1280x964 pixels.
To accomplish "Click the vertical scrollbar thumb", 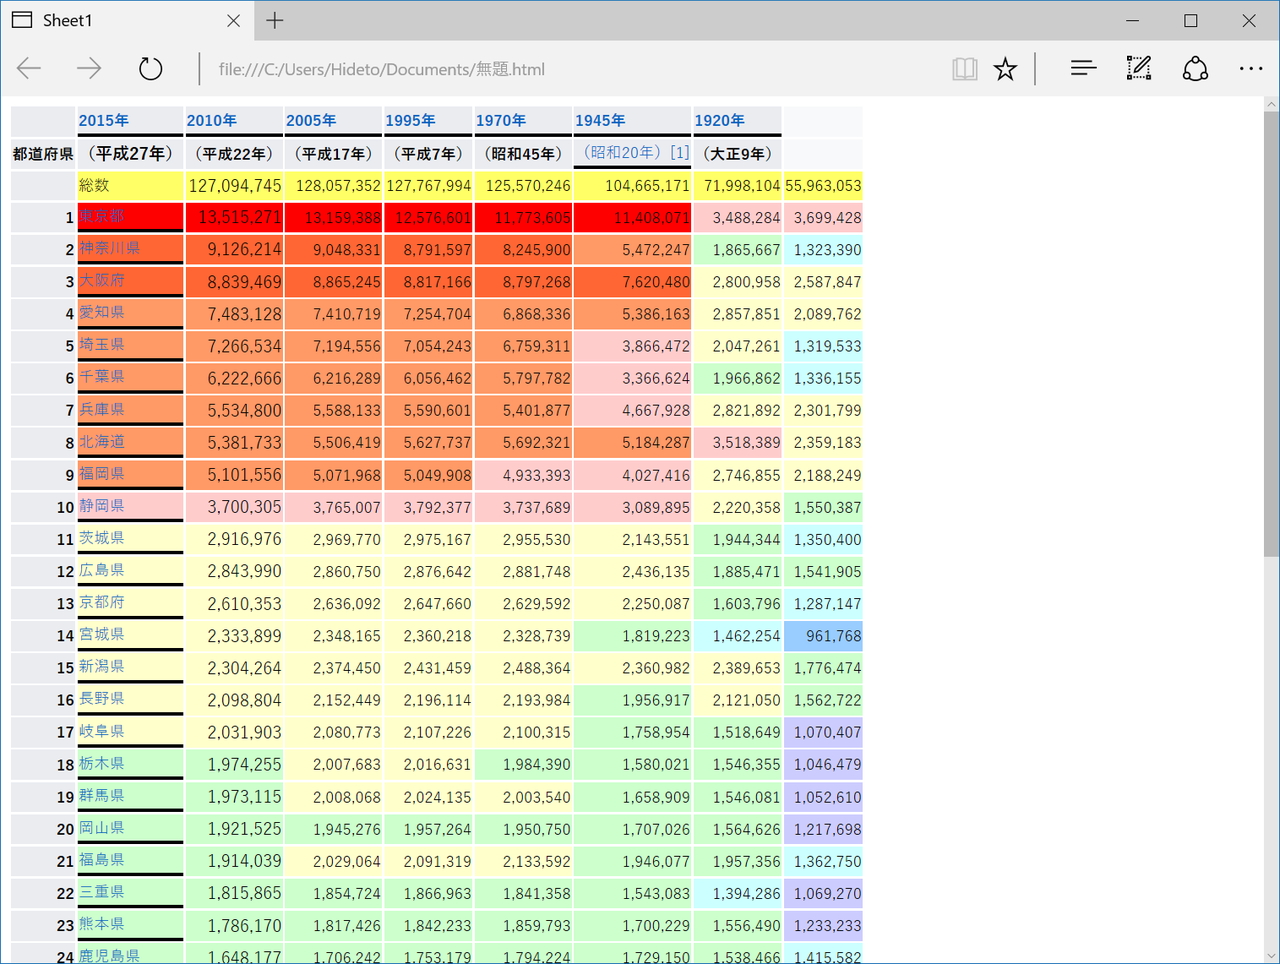I will point(1271,334).
